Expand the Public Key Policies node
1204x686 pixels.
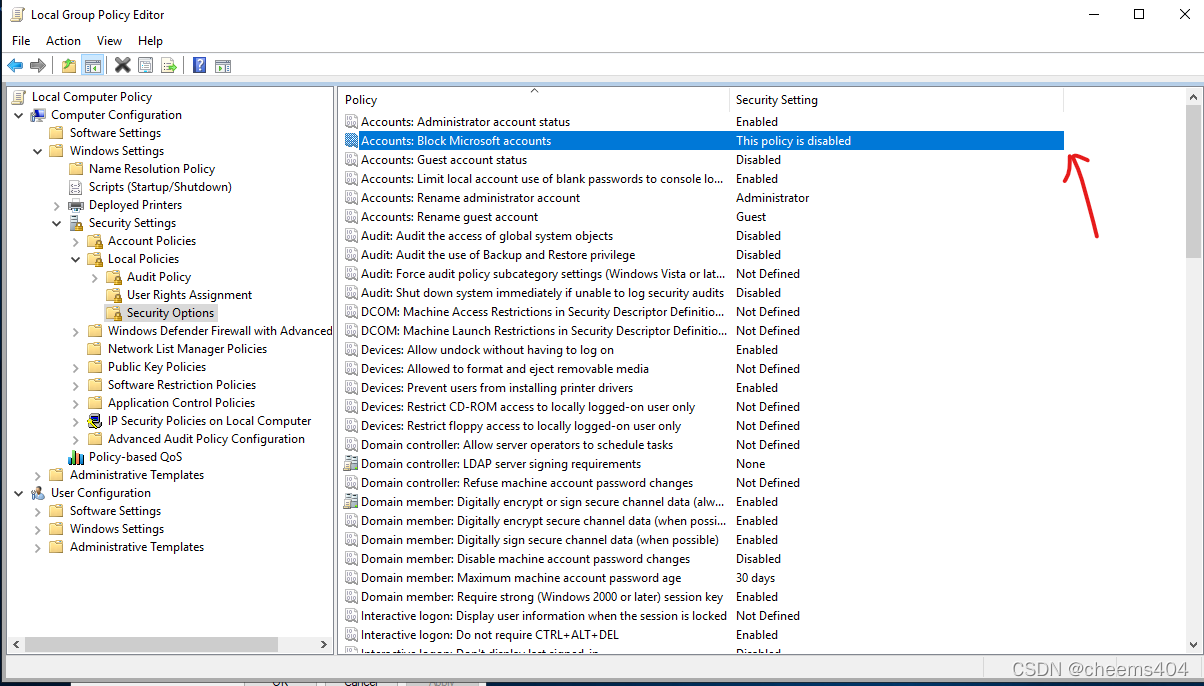[x=75, y=367]
